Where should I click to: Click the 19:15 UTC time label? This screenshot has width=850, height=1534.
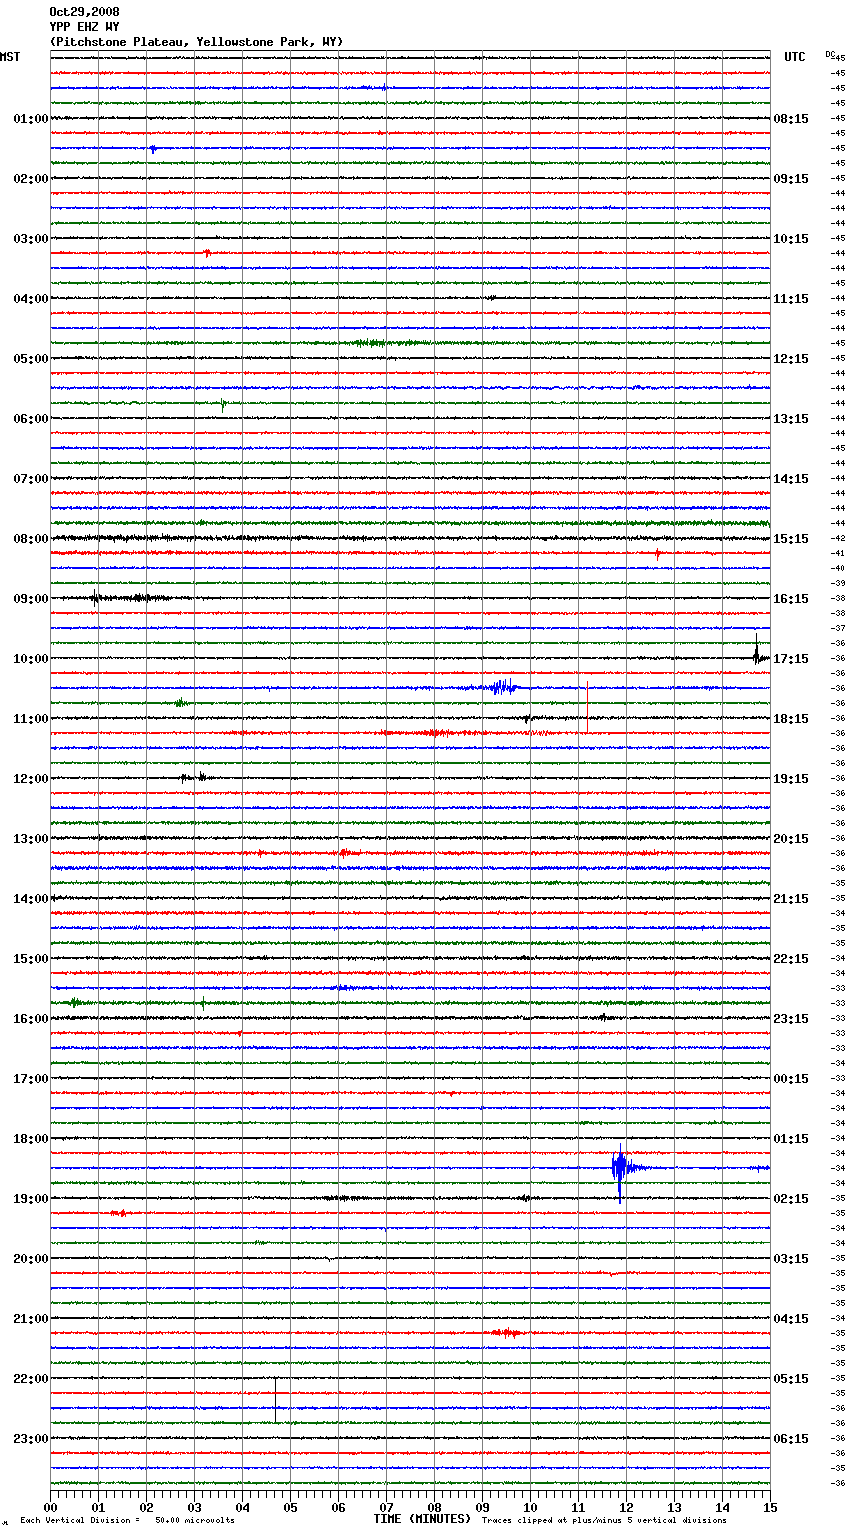pyautogui.click(x=791, y=779)
